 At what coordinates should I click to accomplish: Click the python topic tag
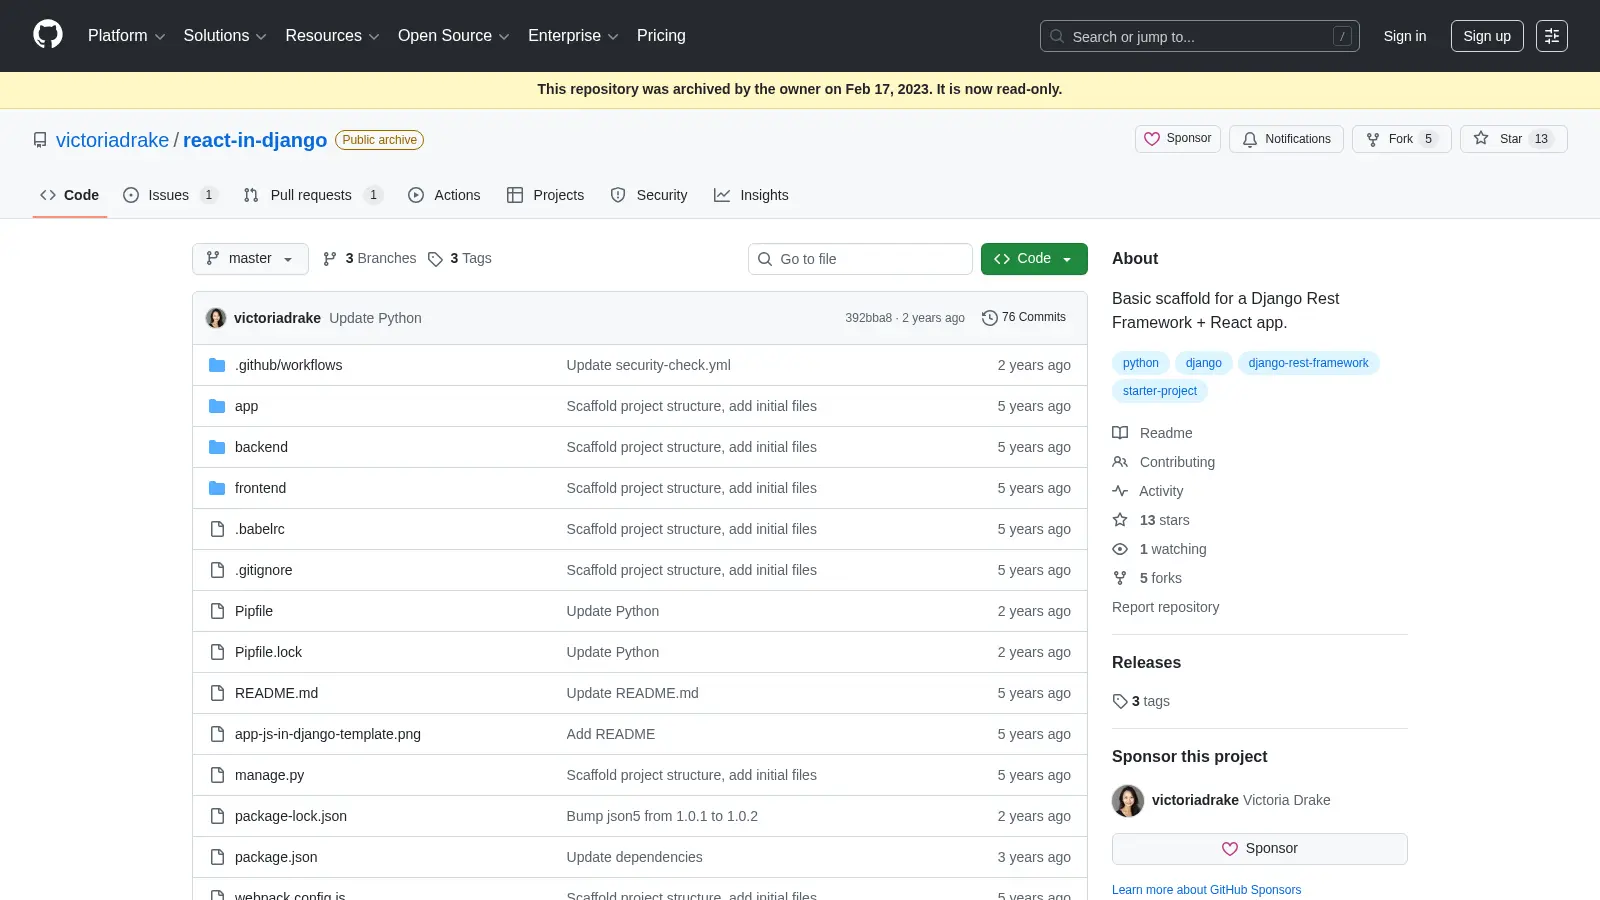[x=1141, y=363]
